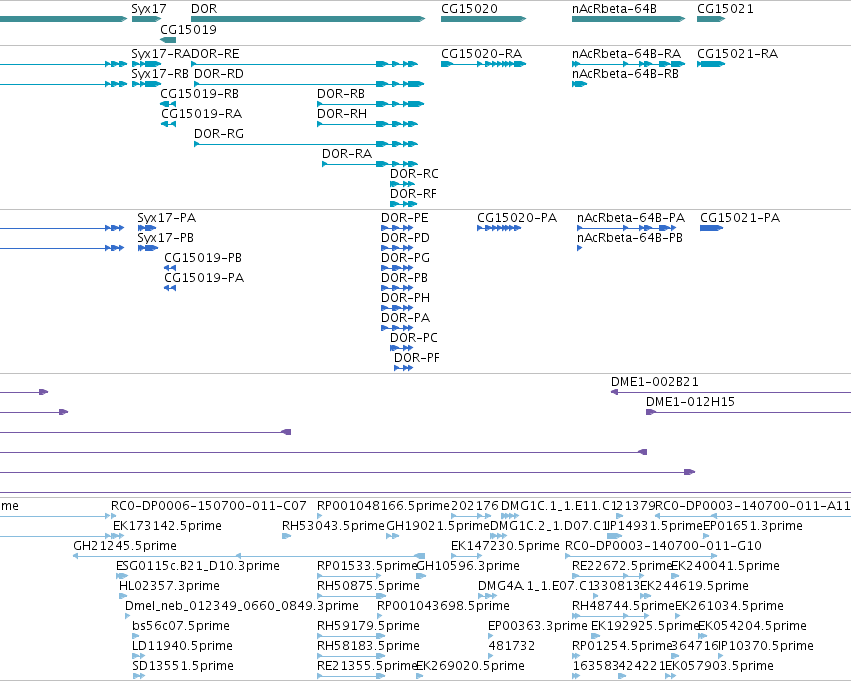The image size is (851, 681).
Task: Select protein DOR-PD
Action: 397,248
